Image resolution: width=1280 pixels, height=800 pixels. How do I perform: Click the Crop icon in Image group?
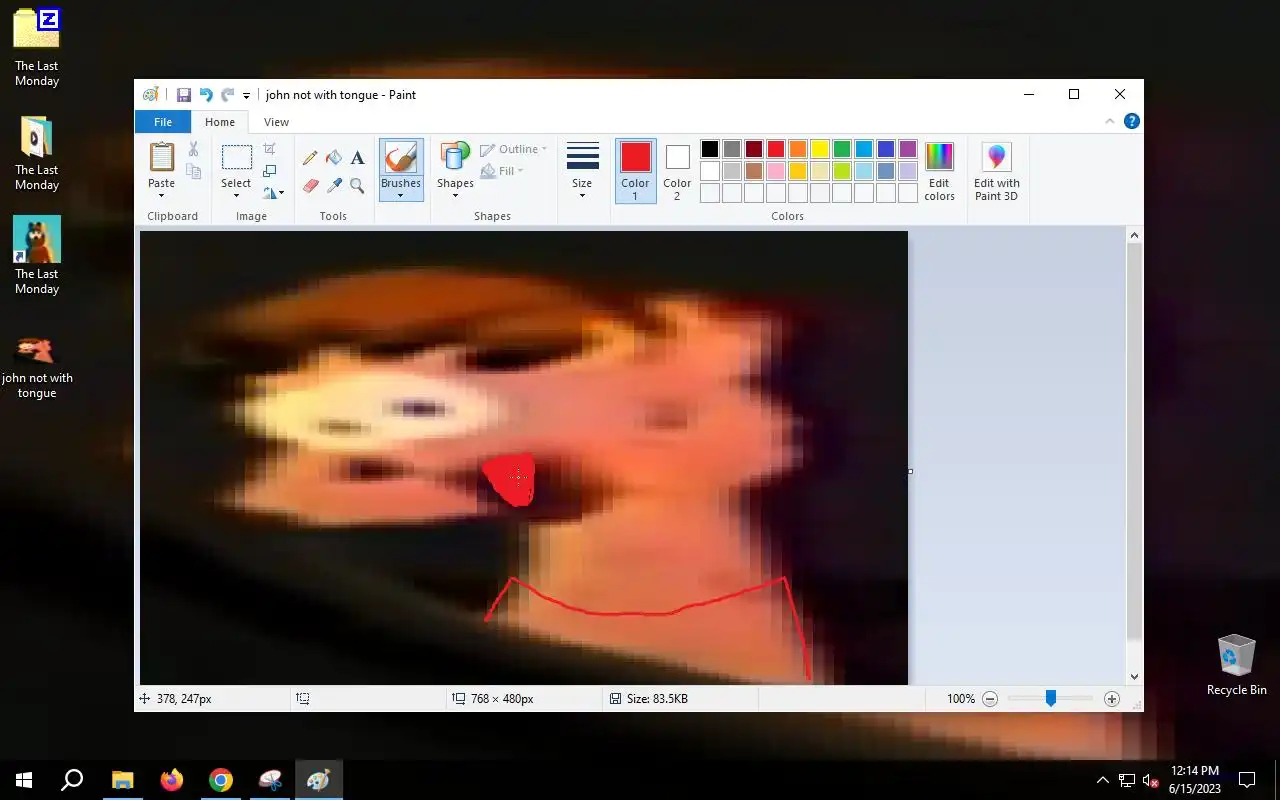[270, 149]
